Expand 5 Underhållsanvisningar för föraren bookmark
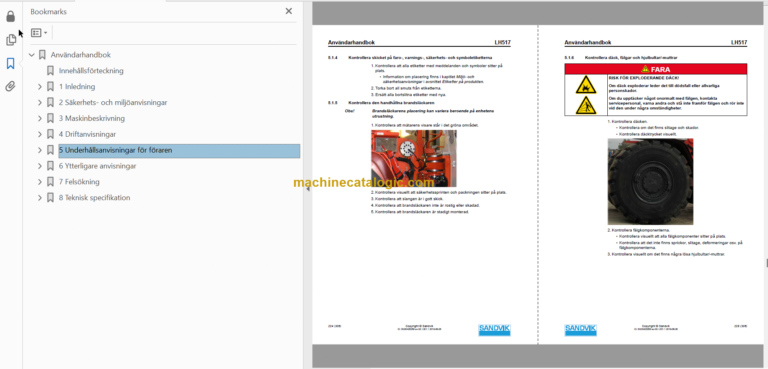Screen dimensions: 768x369 [40, 150]
